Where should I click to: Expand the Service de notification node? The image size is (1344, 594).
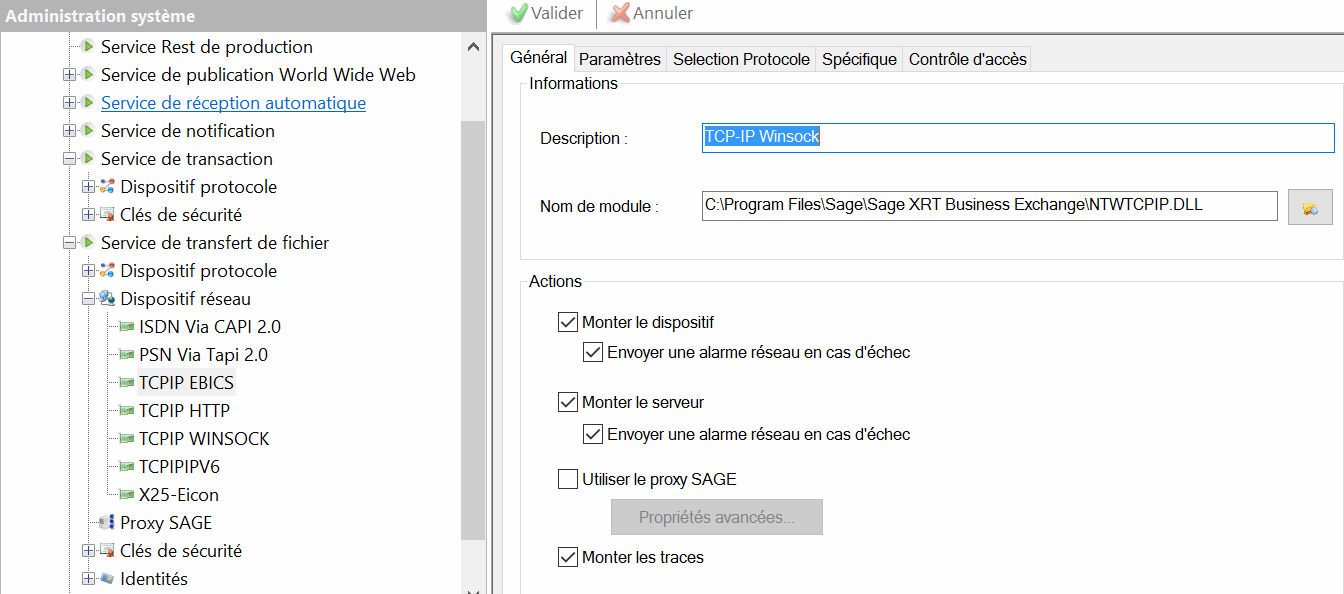click(x=69, y=131)
